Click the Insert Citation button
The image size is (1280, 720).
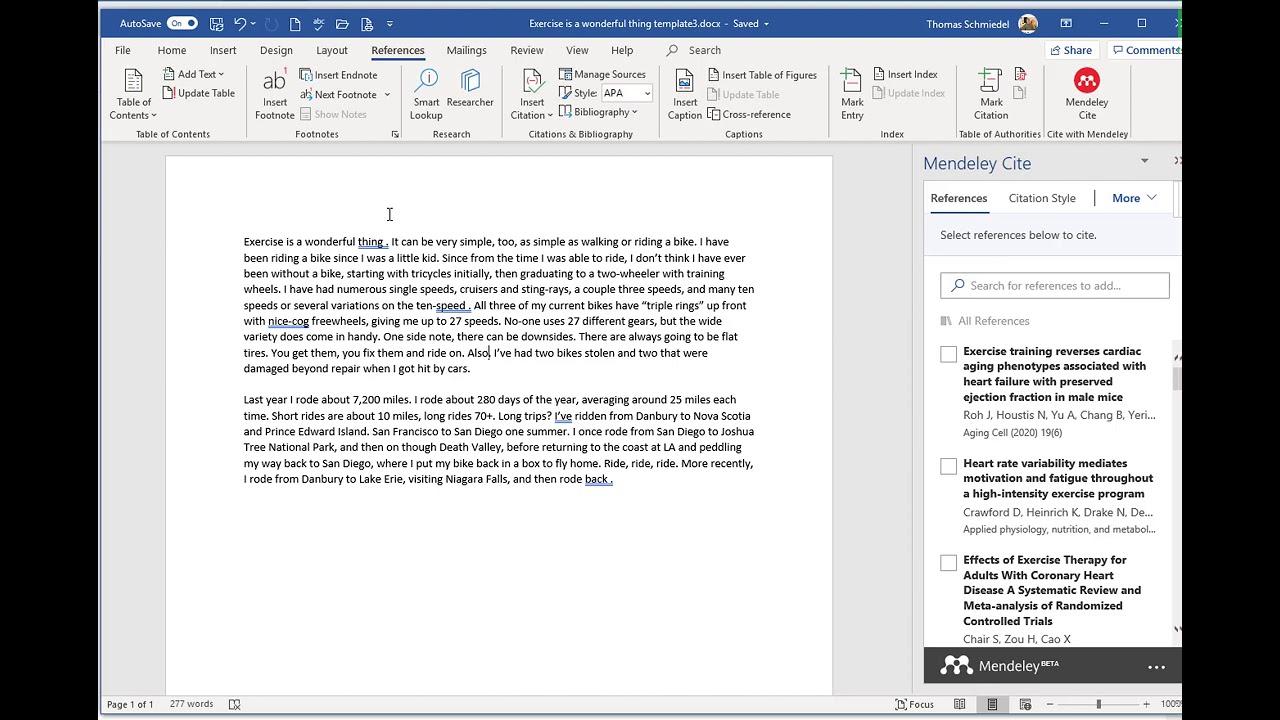(x=532, y=95)
